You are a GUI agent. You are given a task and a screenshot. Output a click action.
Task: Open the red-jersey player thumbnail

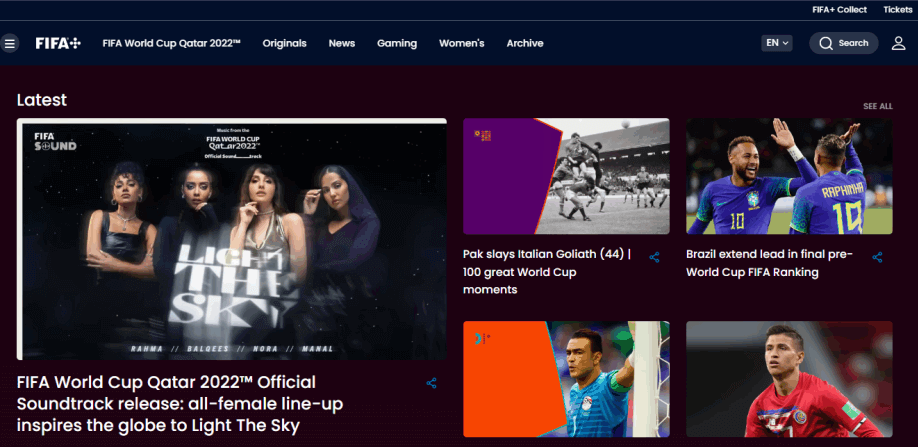(x=789, y=379)
